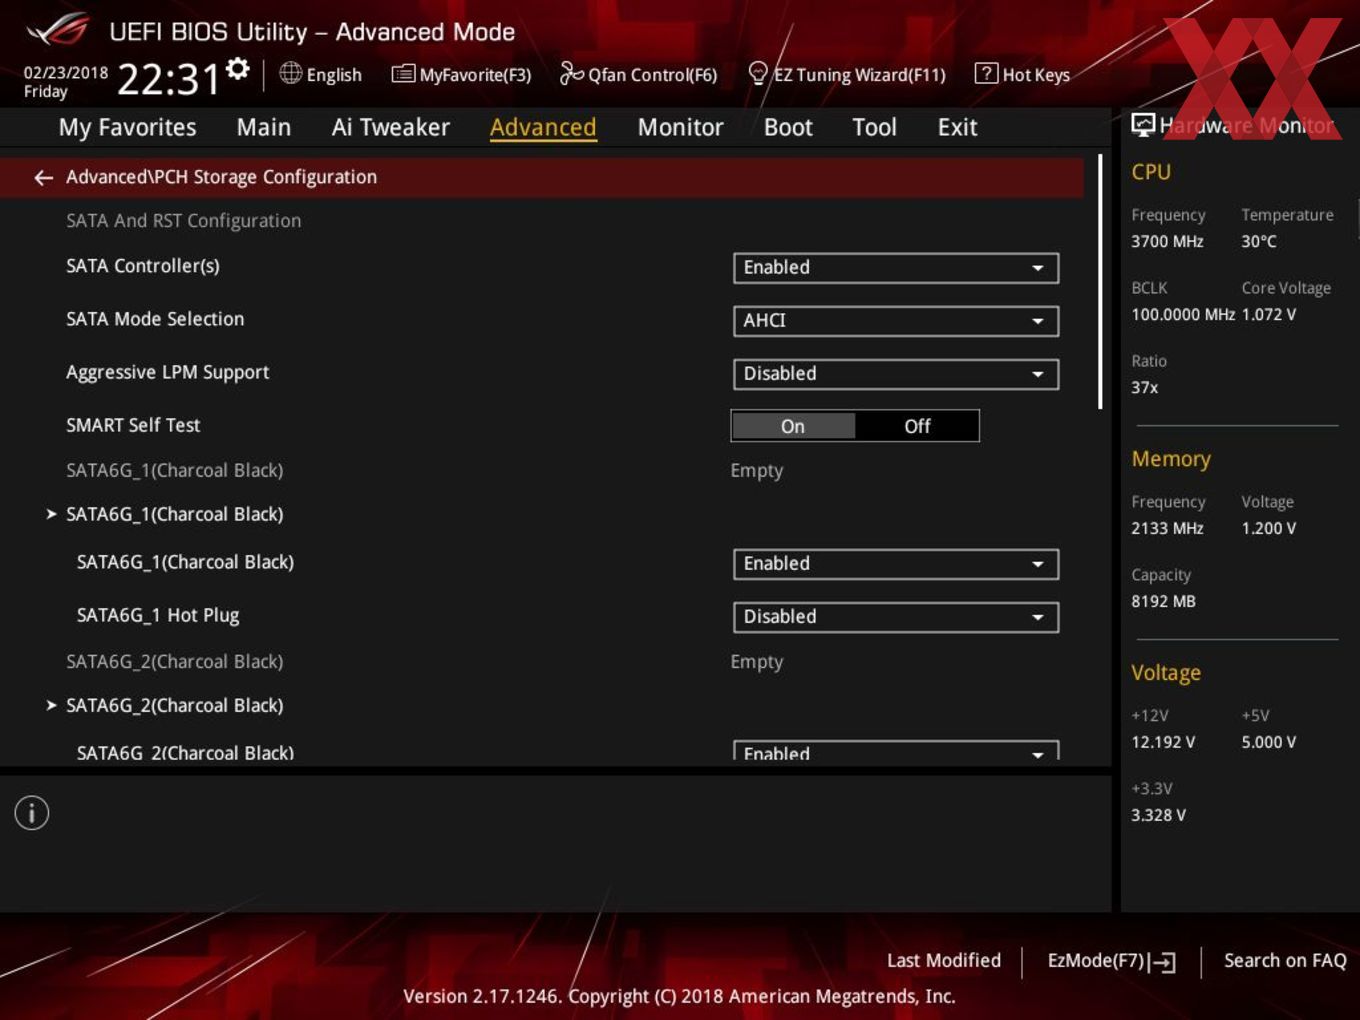Image resolution: width=1360 pixels, height=1020 pixels.
Task: Open Aggressive LPM Support dropdown
Action: [896, 374]
